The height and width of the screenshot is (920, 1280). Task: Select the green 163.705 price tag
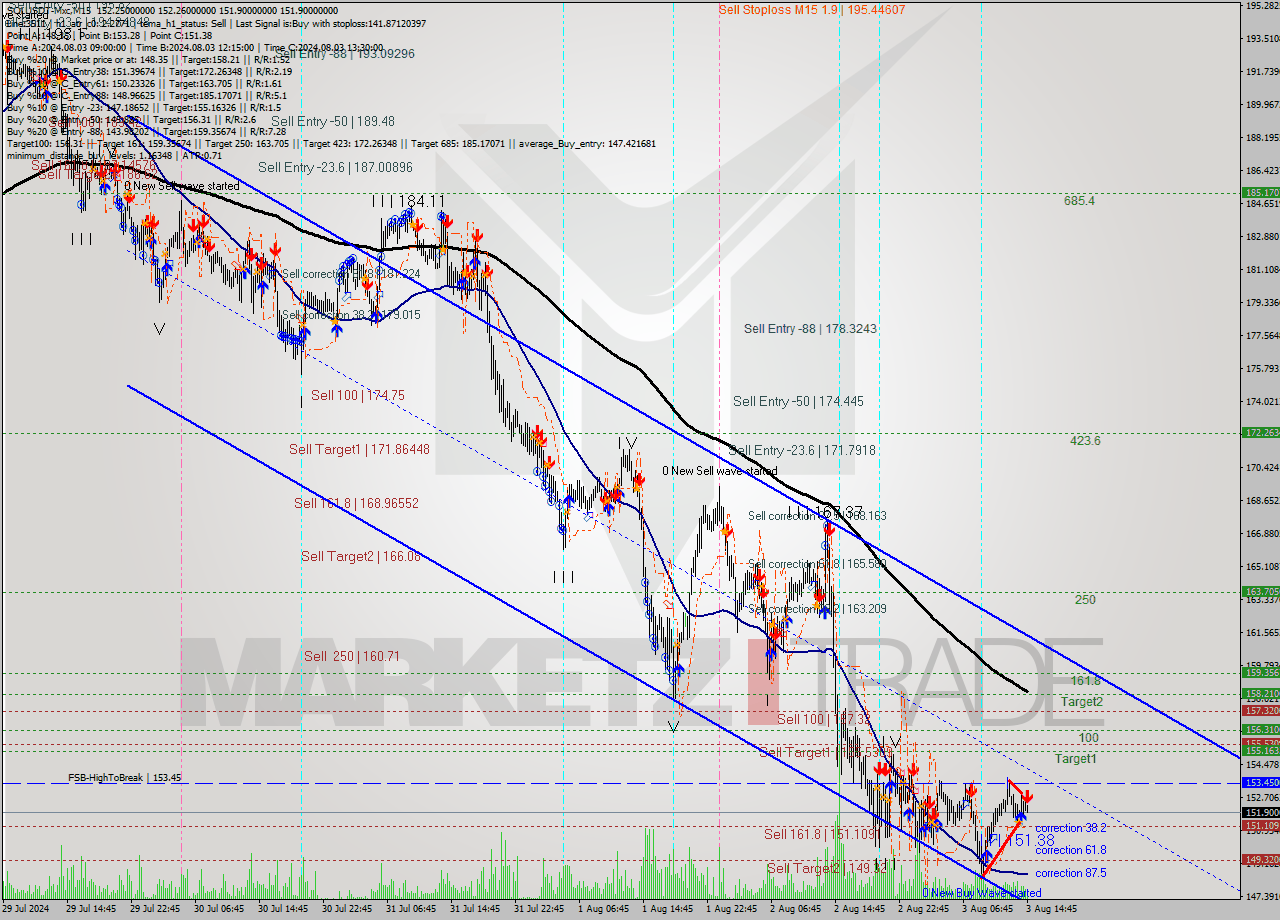(x=1260, y=591)
